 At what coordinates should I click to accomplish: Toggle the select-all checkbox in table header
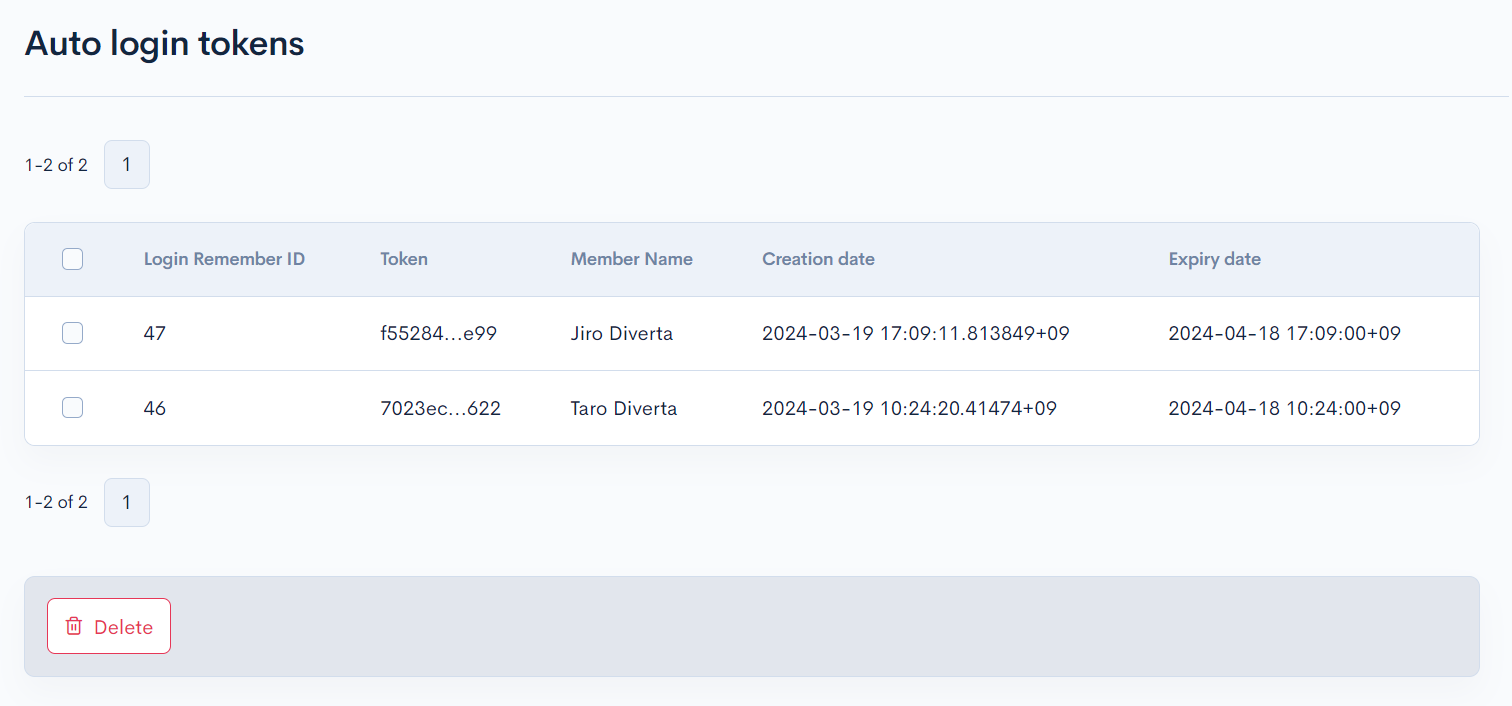[x=72, y=259]
